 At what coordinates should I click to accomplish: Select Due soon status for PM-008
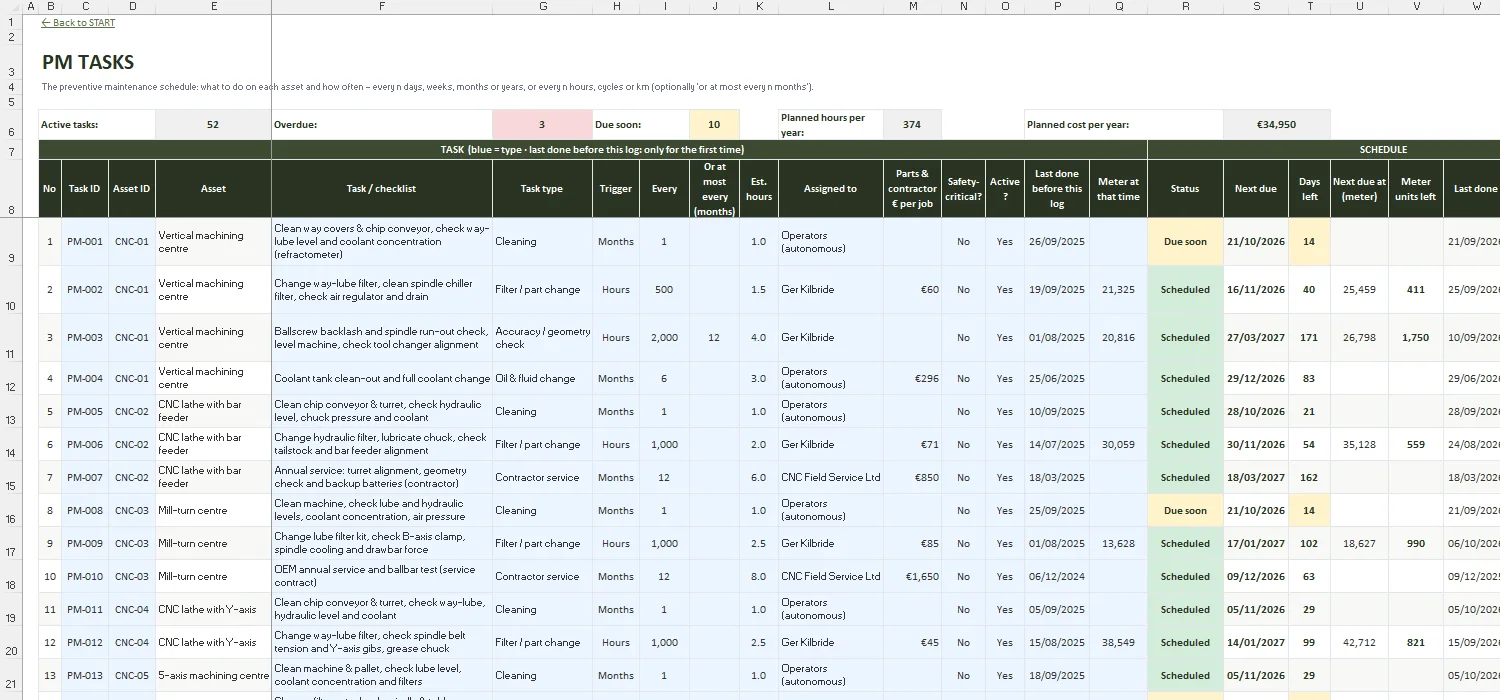coord(1185,511)
